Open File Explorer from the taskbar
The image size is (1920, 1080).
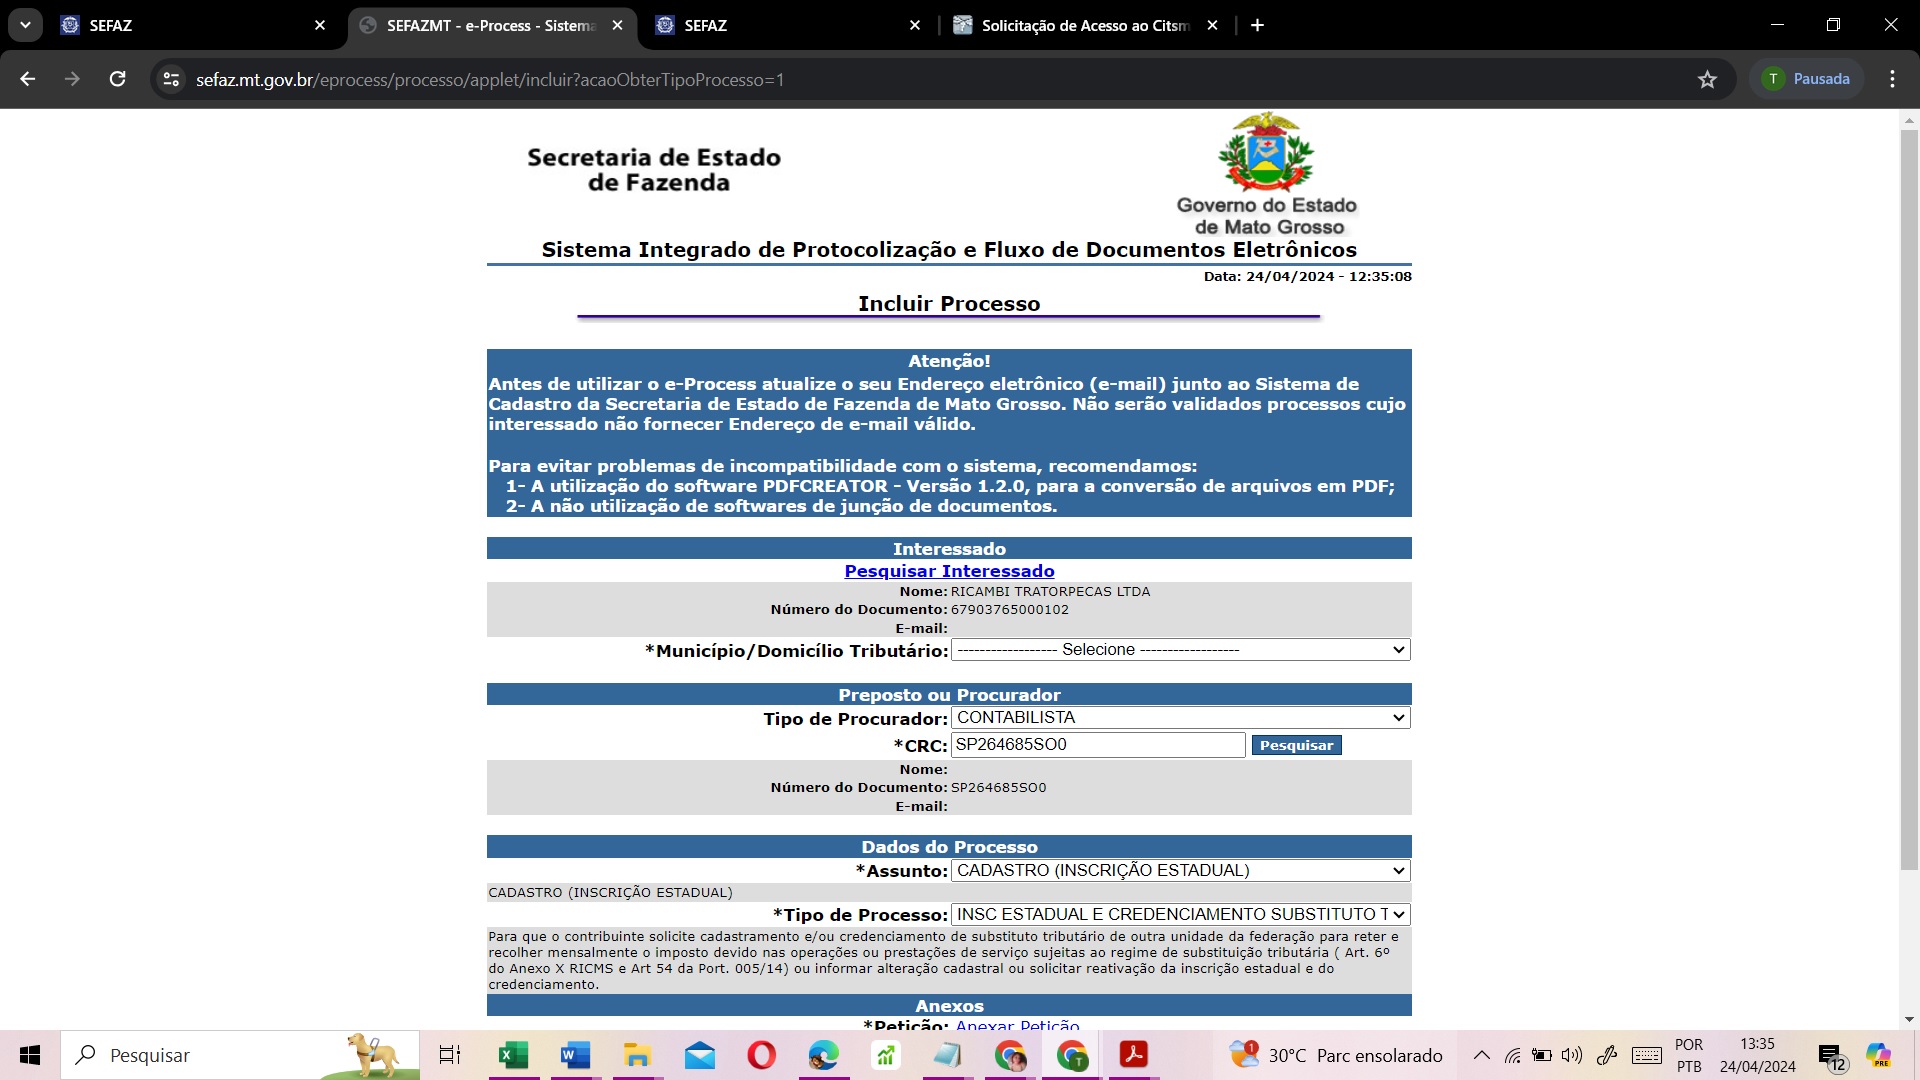pos(637,1055)
